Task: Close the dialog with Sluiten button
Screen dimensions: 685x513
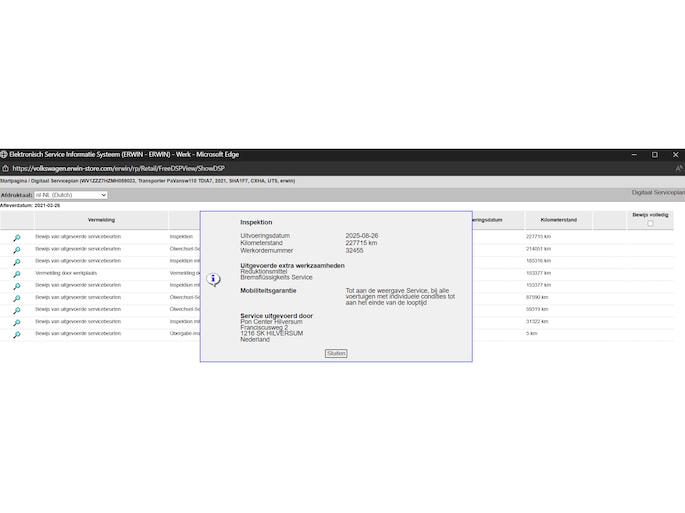Action: pos(336,353)
